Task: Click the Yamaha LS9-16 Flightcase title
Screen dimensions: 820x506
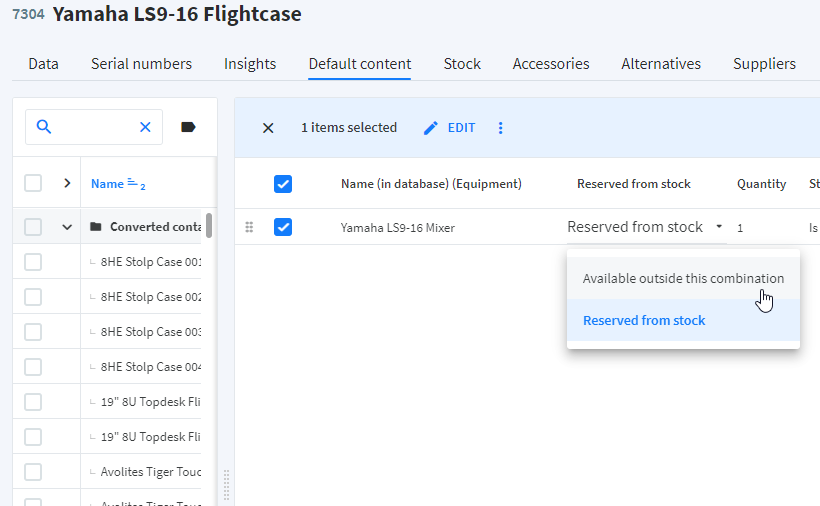Action: pos(177,14)
